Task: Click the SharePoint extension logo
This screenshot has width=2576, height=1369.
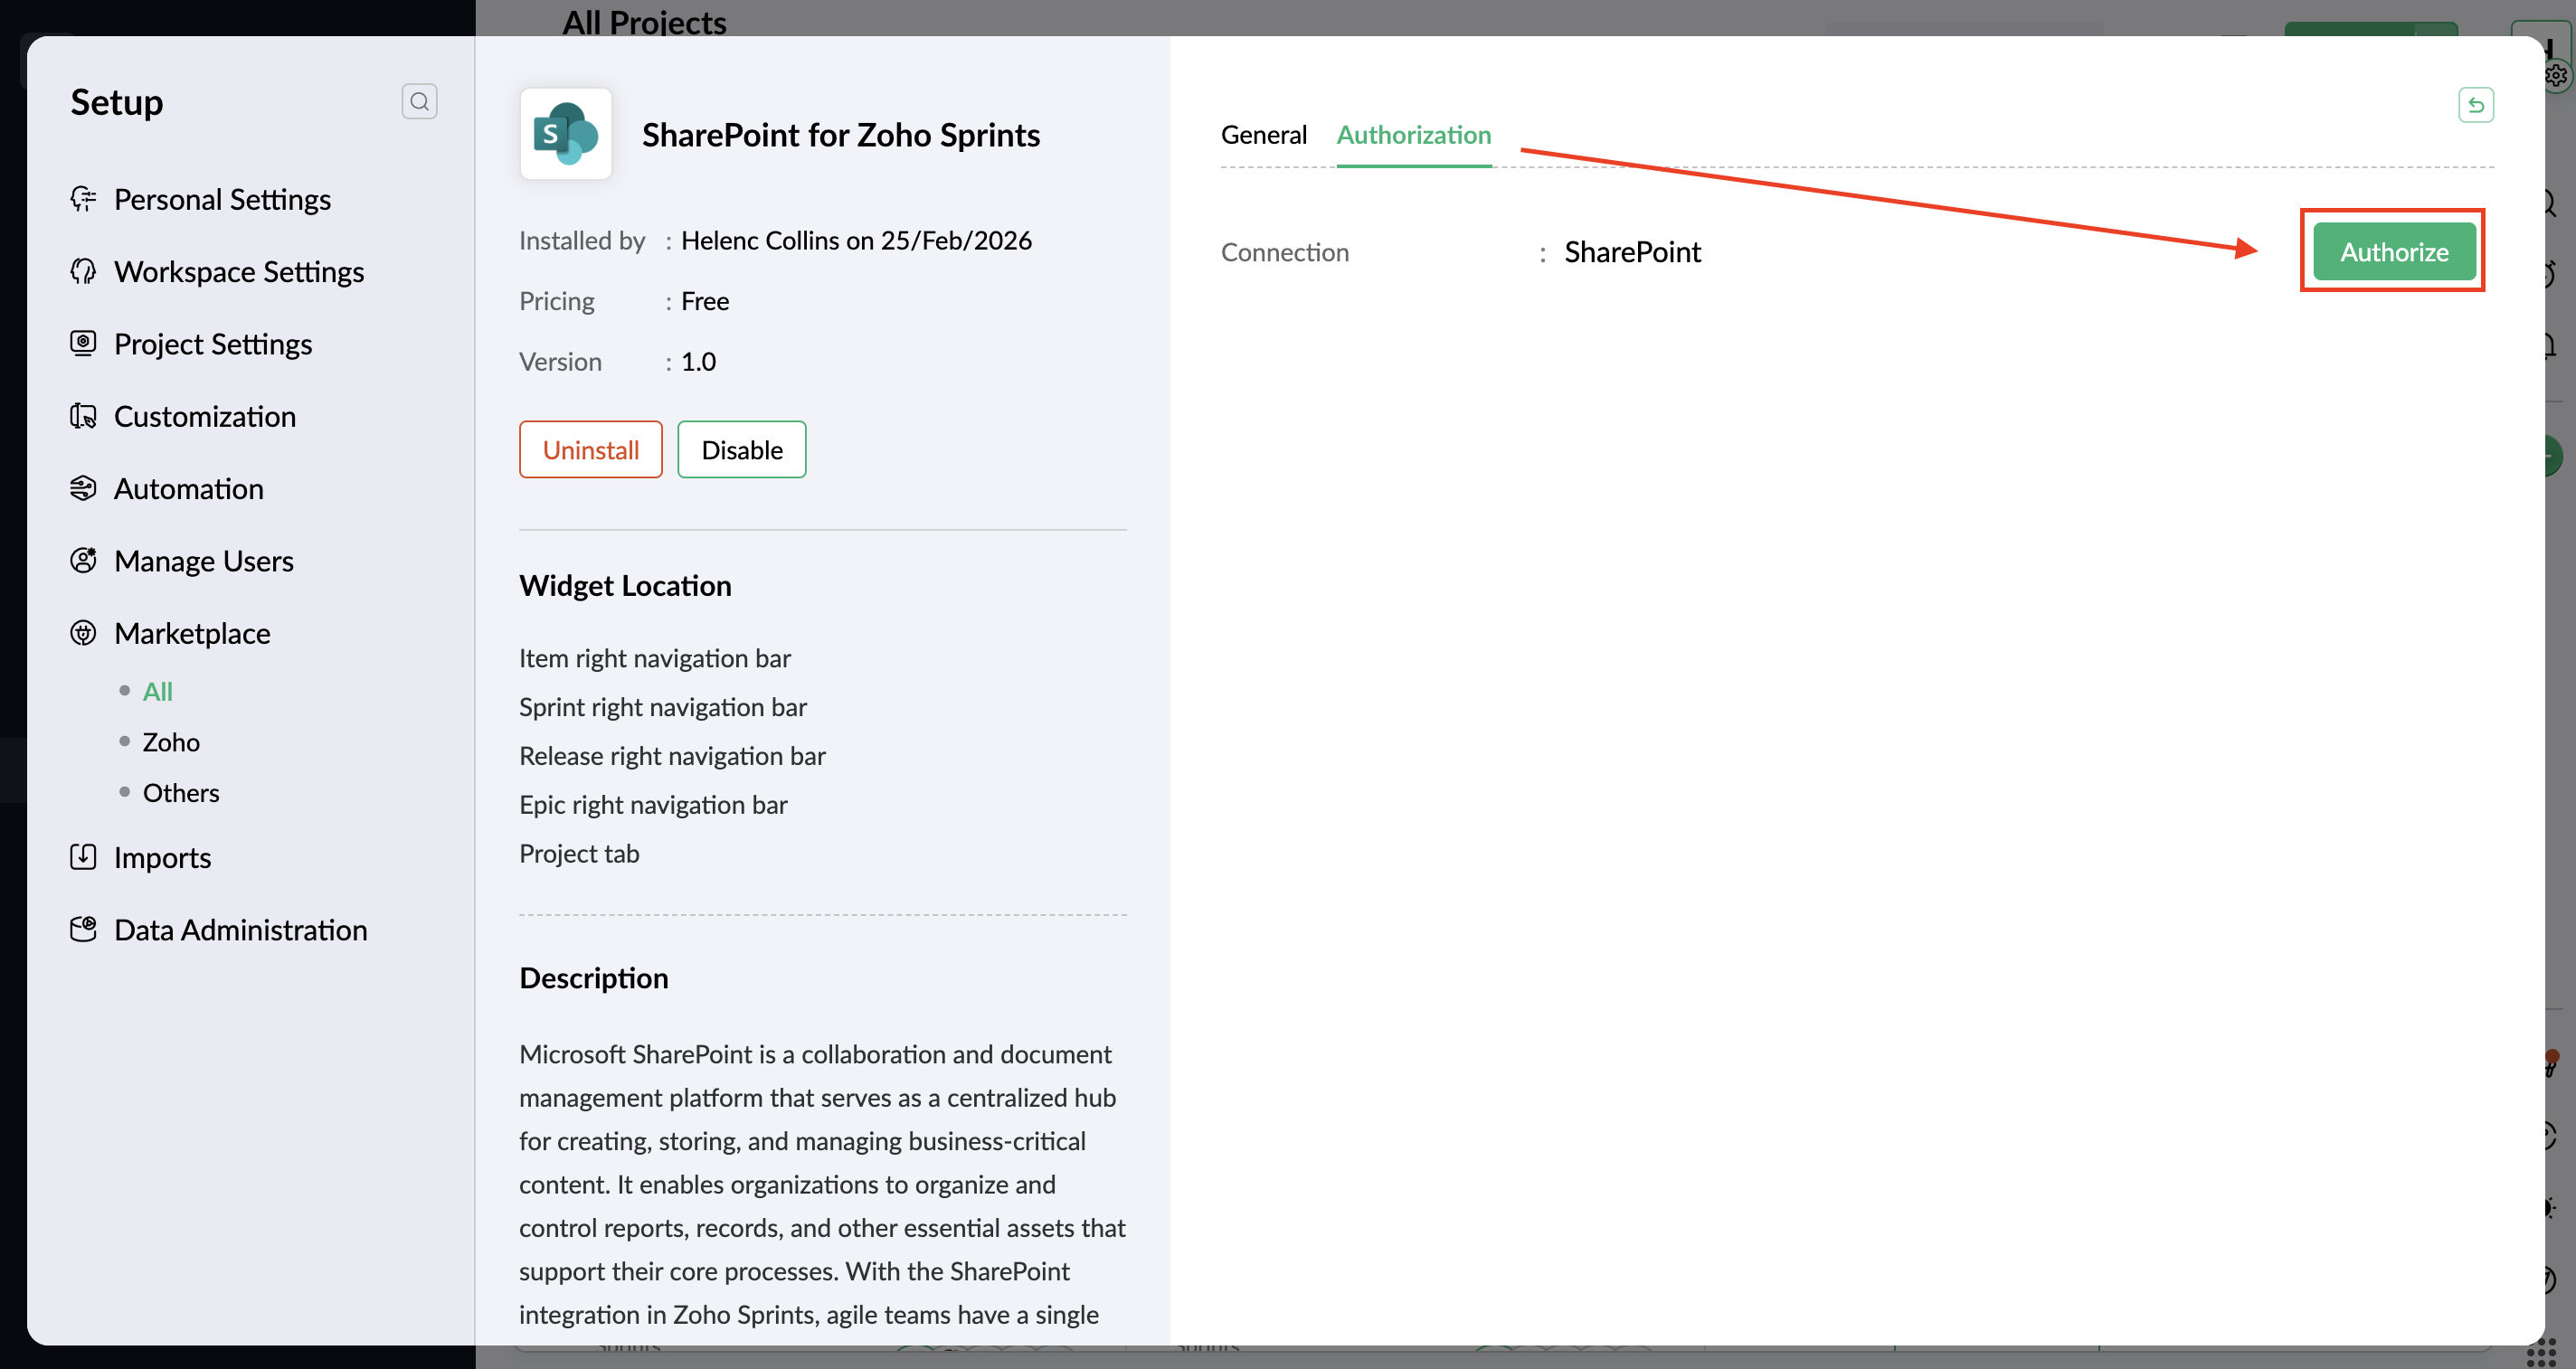Action: click(x=565, y=134)
